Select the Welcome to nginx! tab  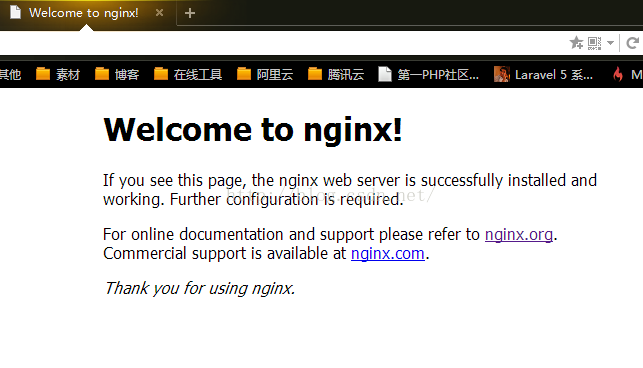86,14
